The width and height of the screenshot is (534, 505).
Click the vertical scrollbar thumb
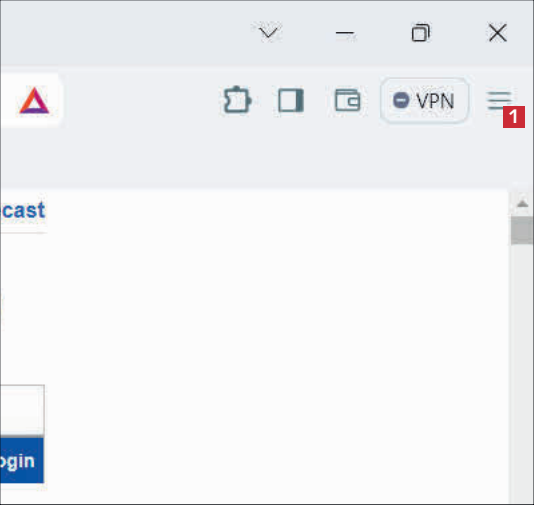(522, 230)
